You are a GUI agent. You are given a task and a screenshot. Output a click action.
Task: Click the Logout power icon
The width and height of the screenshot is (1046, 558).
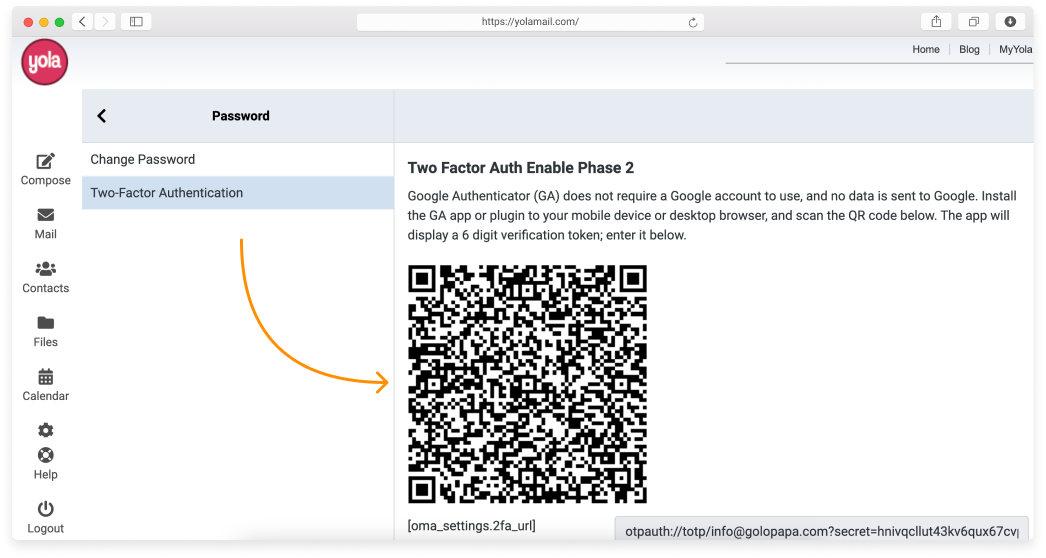tap(46, 509)
